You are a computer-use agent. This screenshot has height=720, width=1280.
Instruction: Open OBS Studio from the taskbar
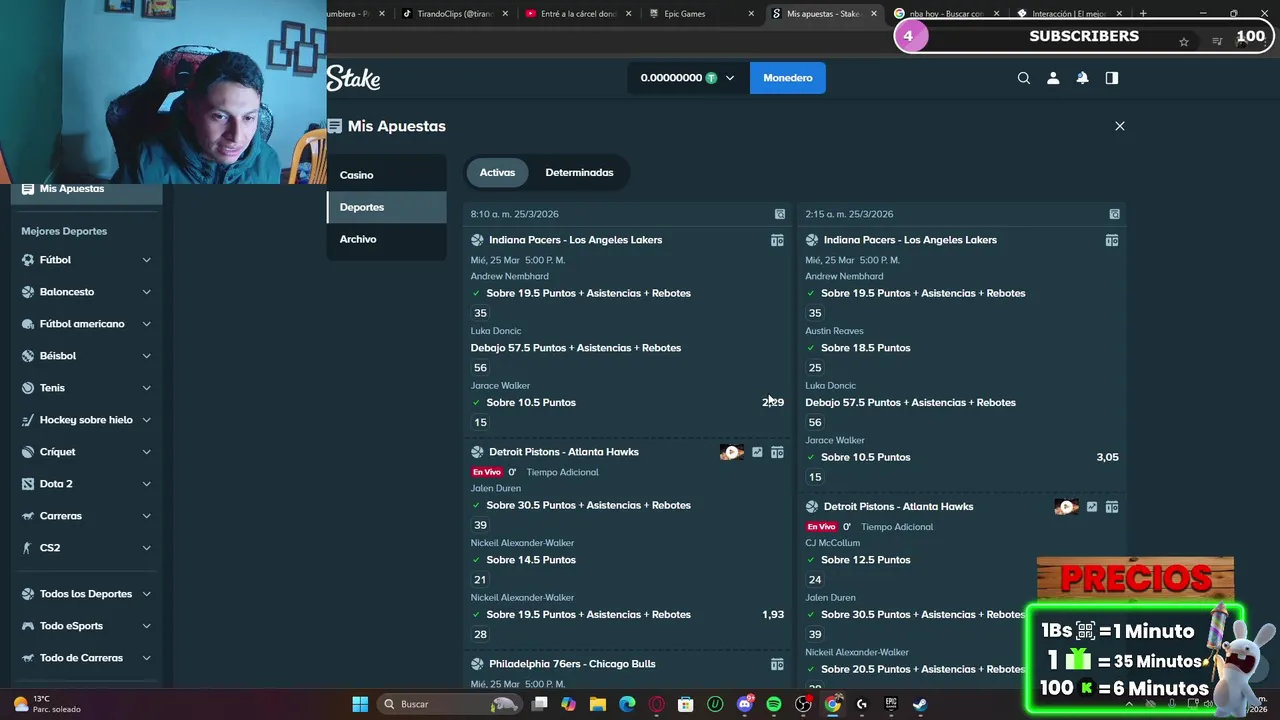pyautogui.click(x=803, y=704)
